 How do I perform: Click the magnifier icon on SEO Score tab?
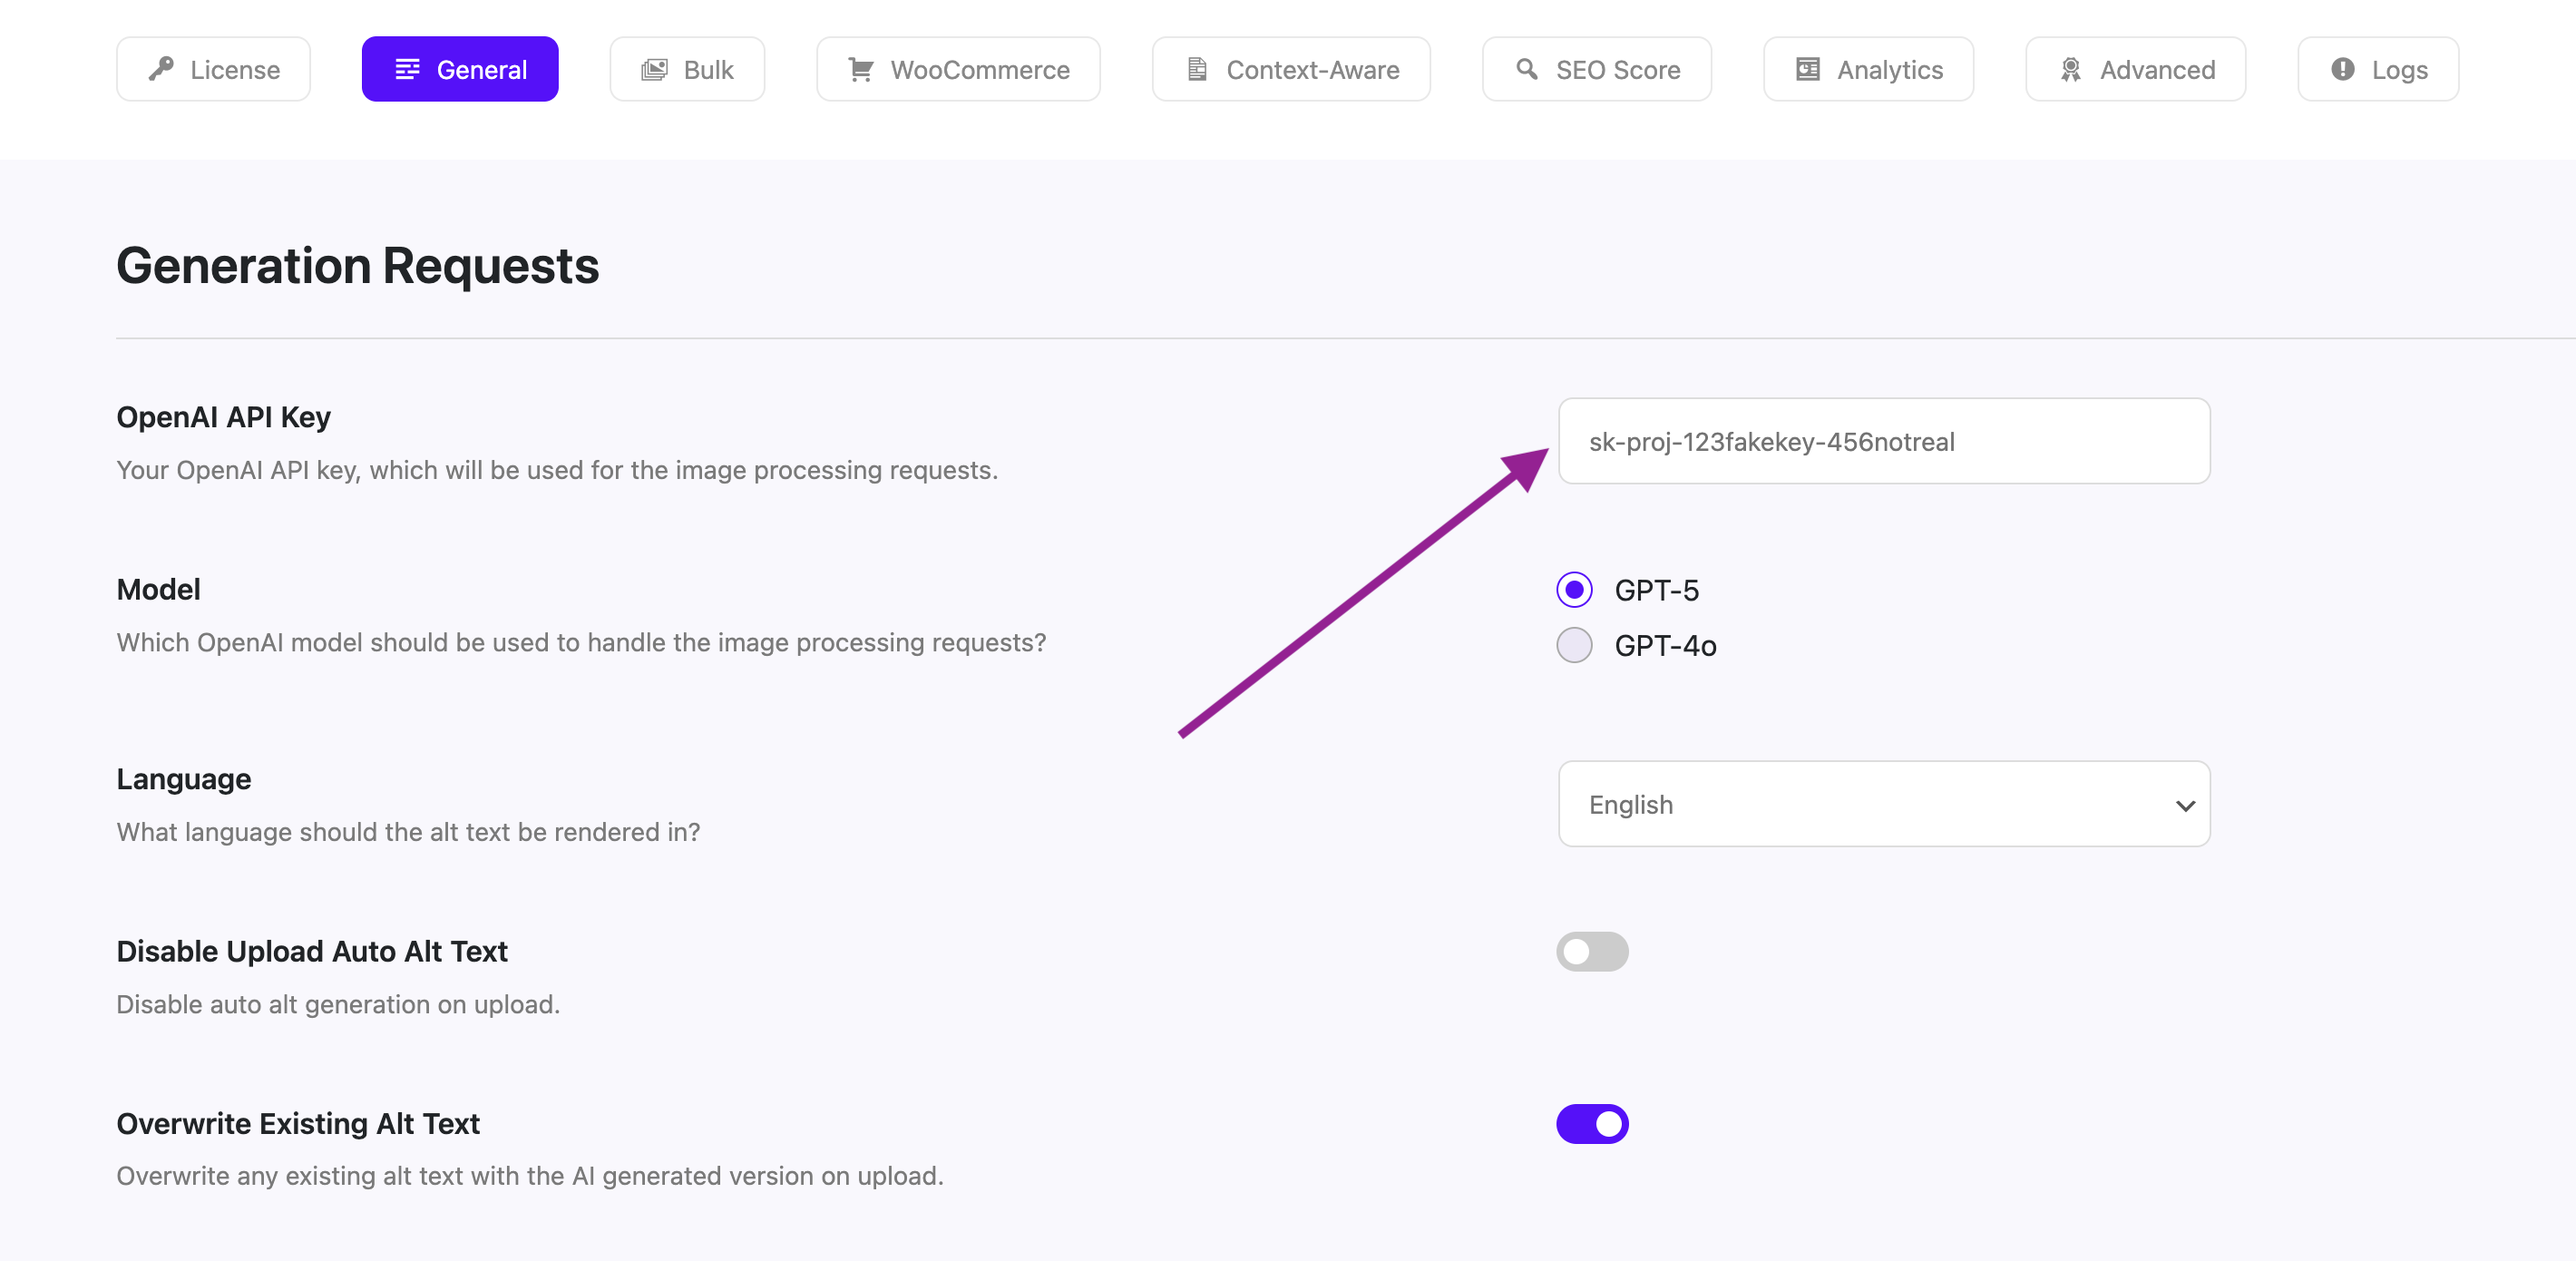pyautogui.click(x=1526, y=69)
